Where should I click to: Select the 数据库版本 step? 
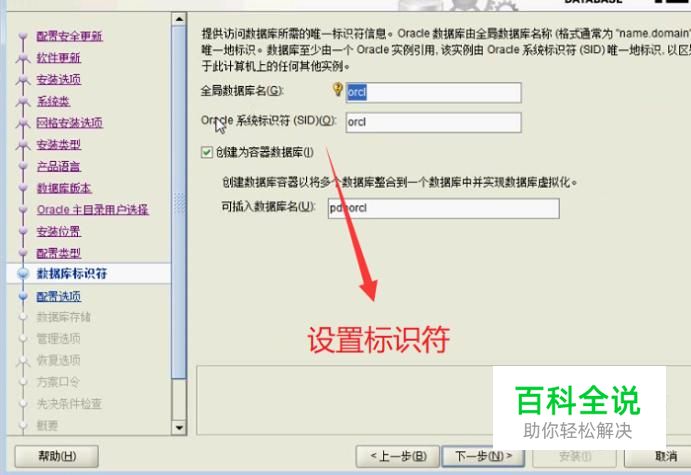pos(64,188)
